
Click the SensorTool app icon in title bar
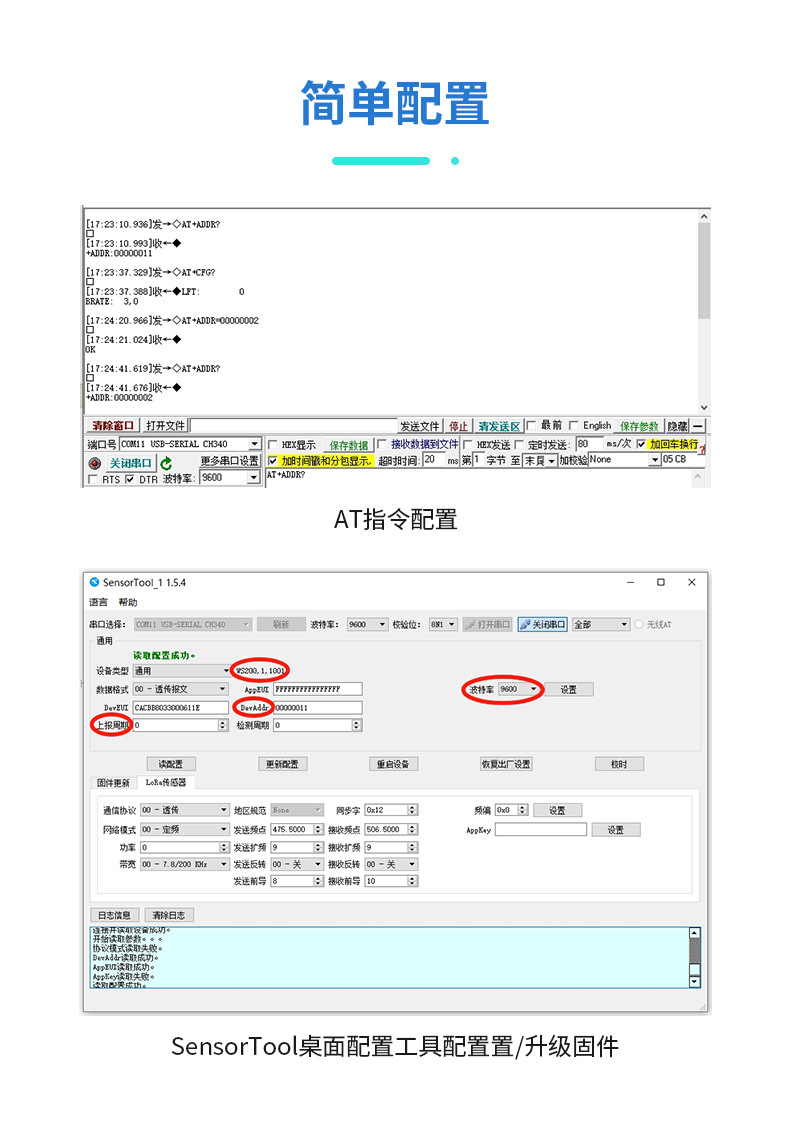[x=94, y=582]
